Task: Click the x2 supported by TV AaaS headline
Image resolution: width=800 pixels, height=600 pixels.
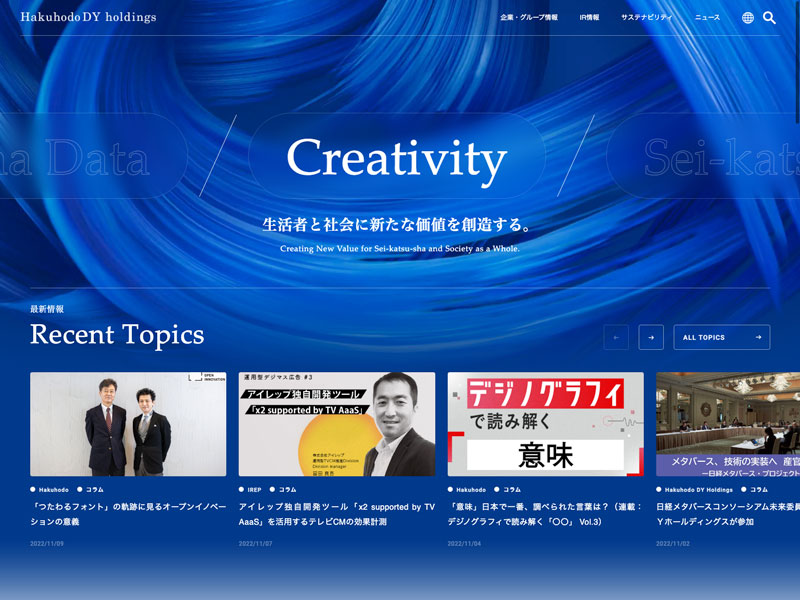Action: 337,514
